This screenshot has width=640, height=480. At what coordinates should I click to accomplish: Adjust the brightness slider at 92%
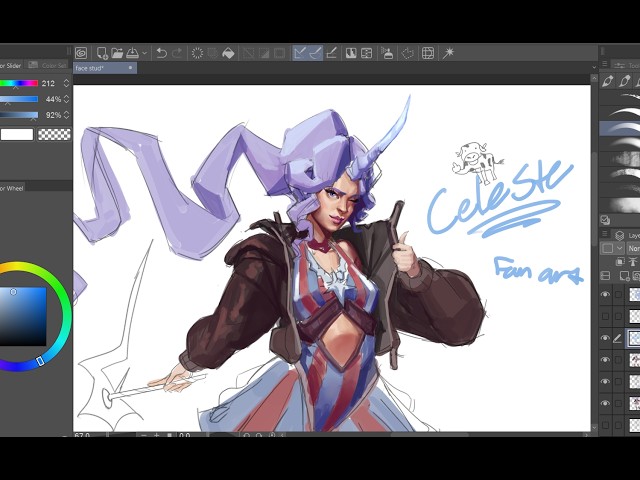(19, 115)
